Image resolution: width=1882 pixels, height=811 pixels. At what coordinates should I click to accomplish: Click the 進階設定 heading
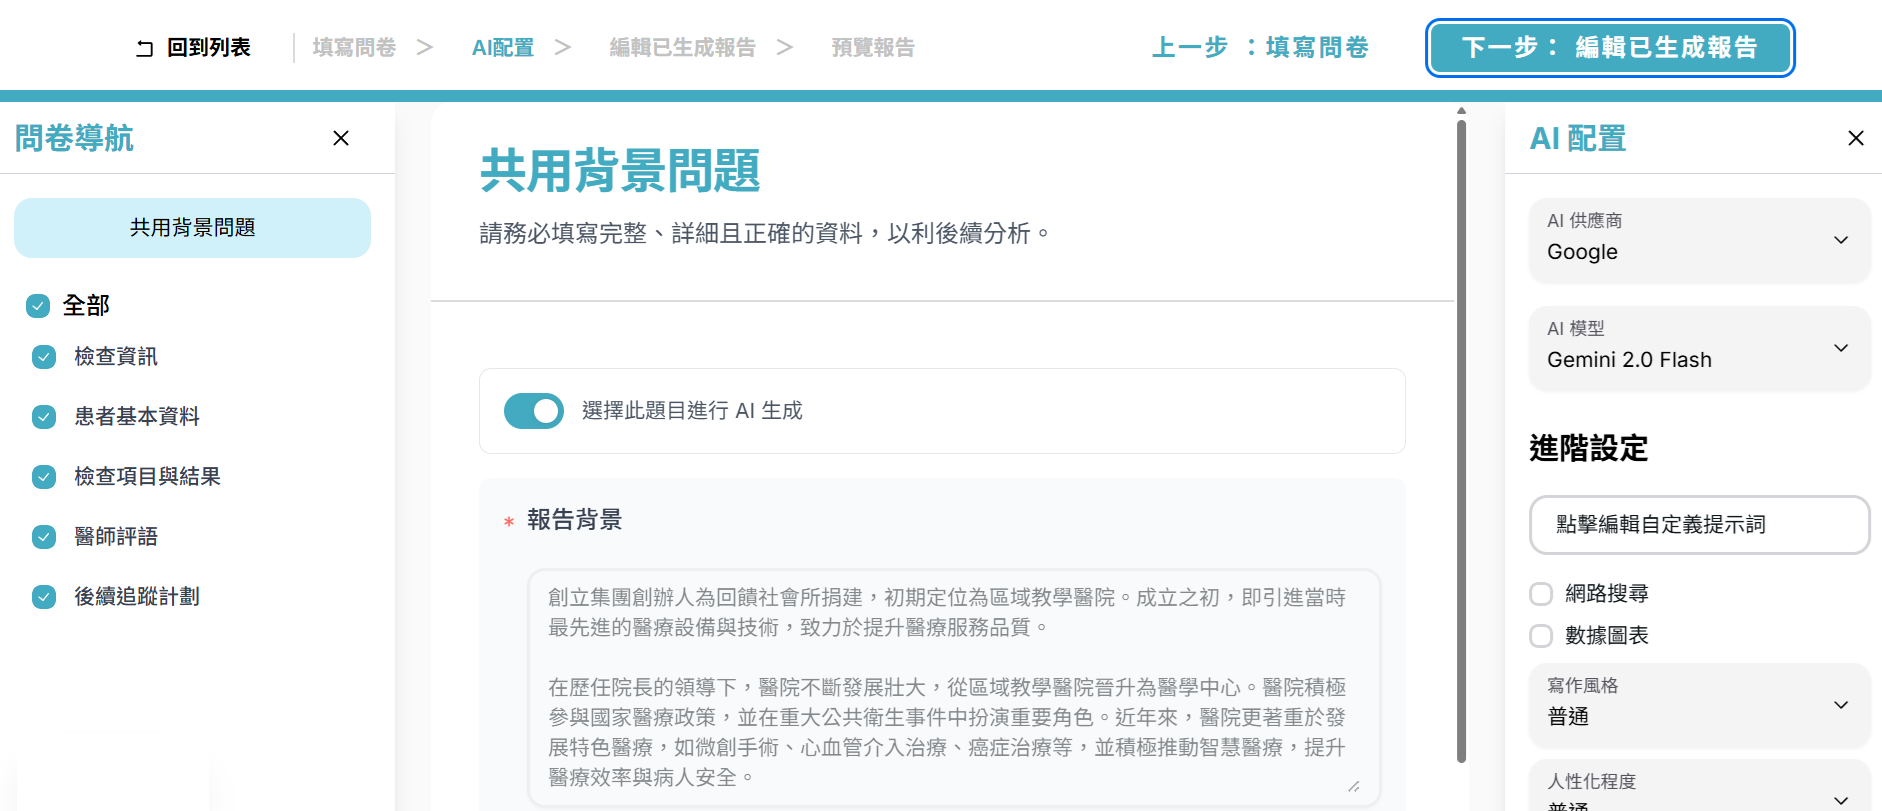click(1588, 448)
